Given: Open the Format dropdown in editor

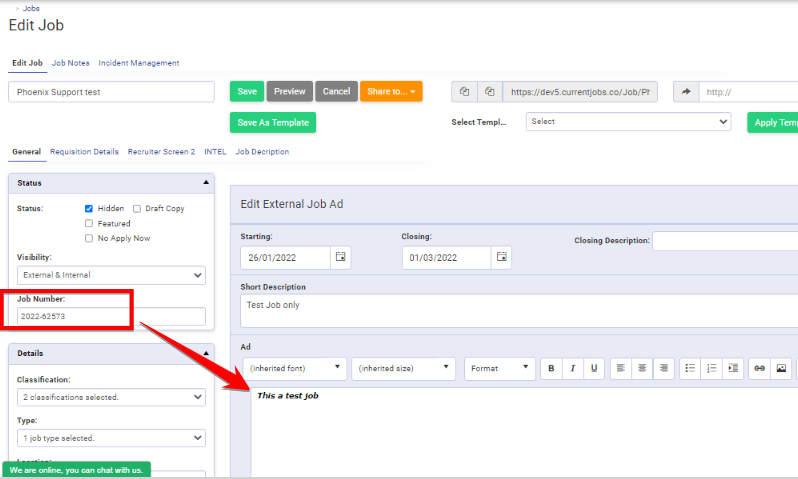Looking at the screenshot, I should tap(499, 368).
